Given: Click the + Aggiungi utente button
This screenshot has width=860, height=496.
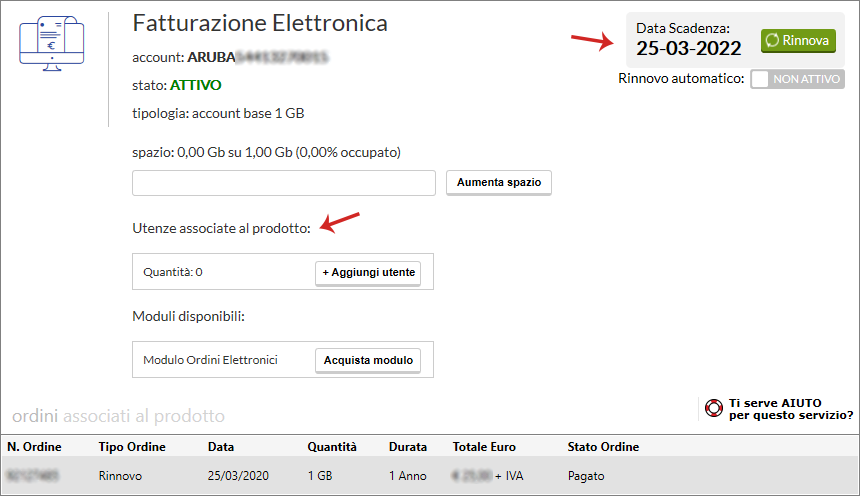Looking at the screenshot, I should tap(368, 272).
